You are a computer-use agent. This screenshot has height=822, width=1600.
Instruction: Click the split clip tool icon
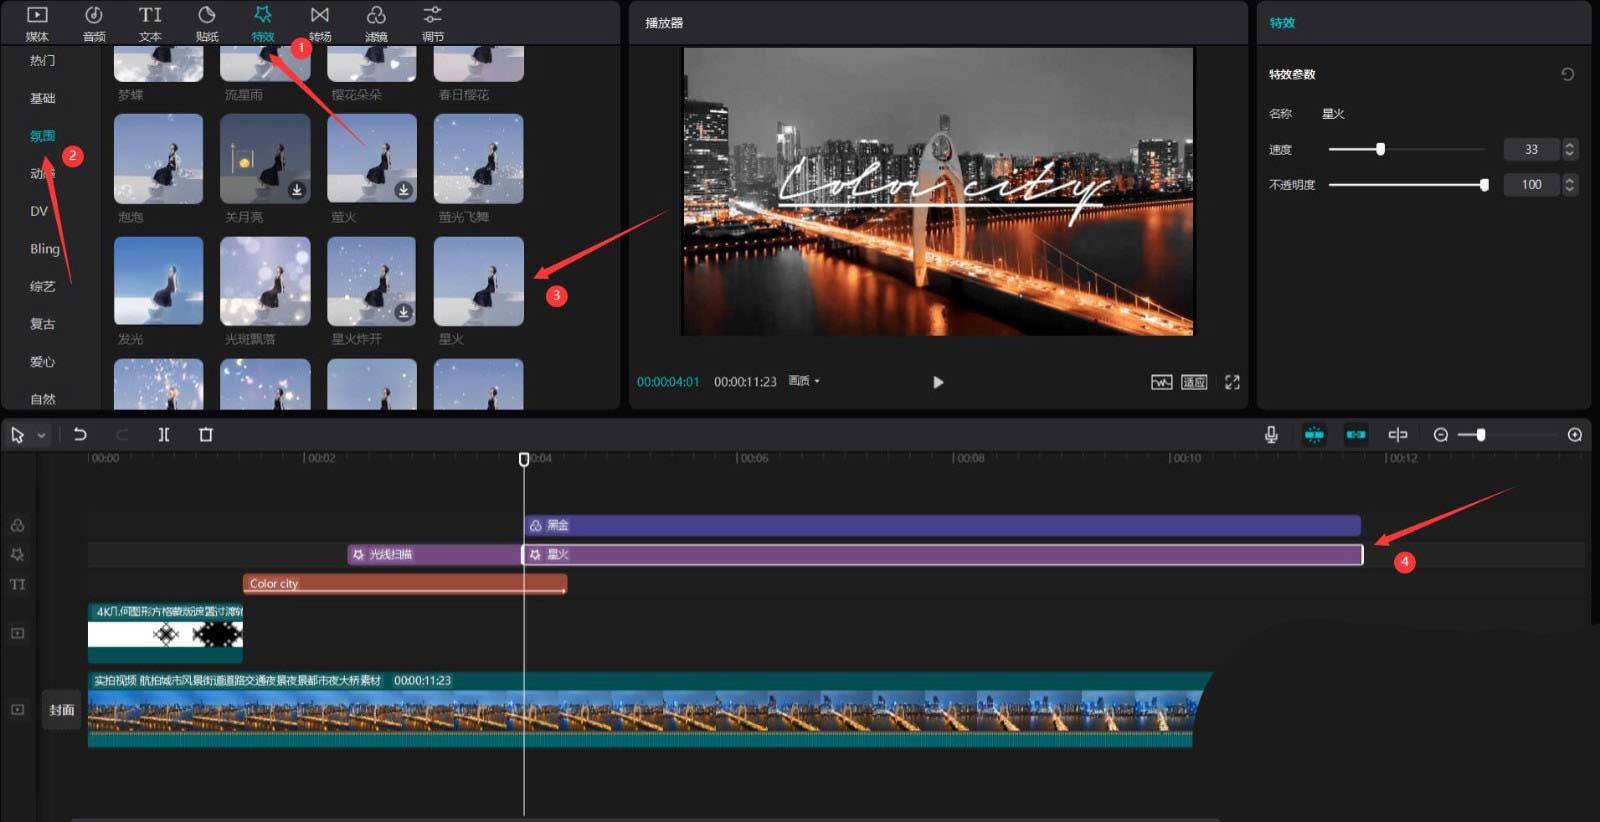pyautogui.click(x=164, y=434)
